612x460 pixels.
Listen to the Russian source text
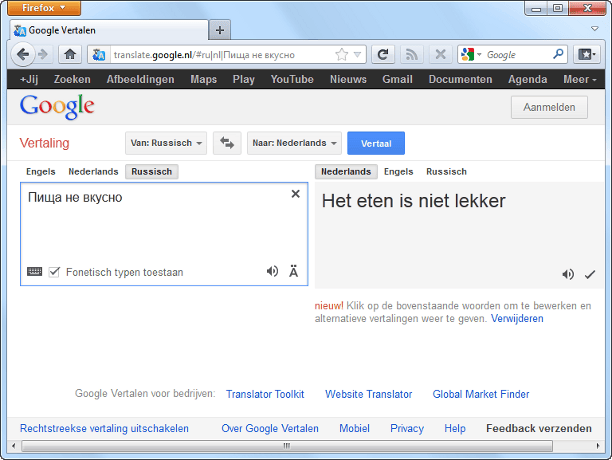tap(272, 271)
